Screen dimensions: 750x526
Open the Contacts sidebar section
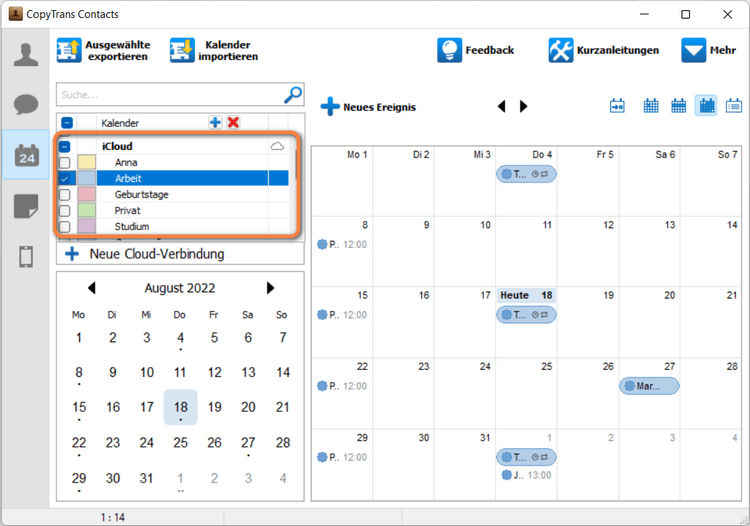coord(26,54)
